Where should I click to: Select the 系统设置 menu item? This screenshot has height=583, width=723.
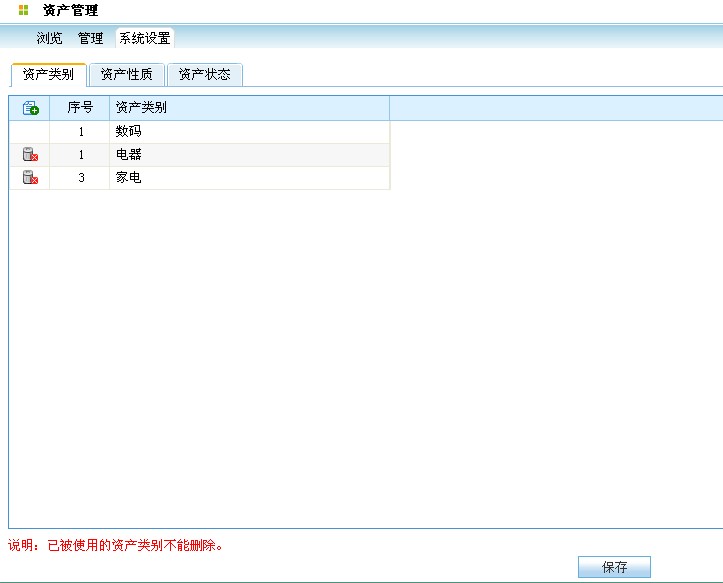pos(145,38)
